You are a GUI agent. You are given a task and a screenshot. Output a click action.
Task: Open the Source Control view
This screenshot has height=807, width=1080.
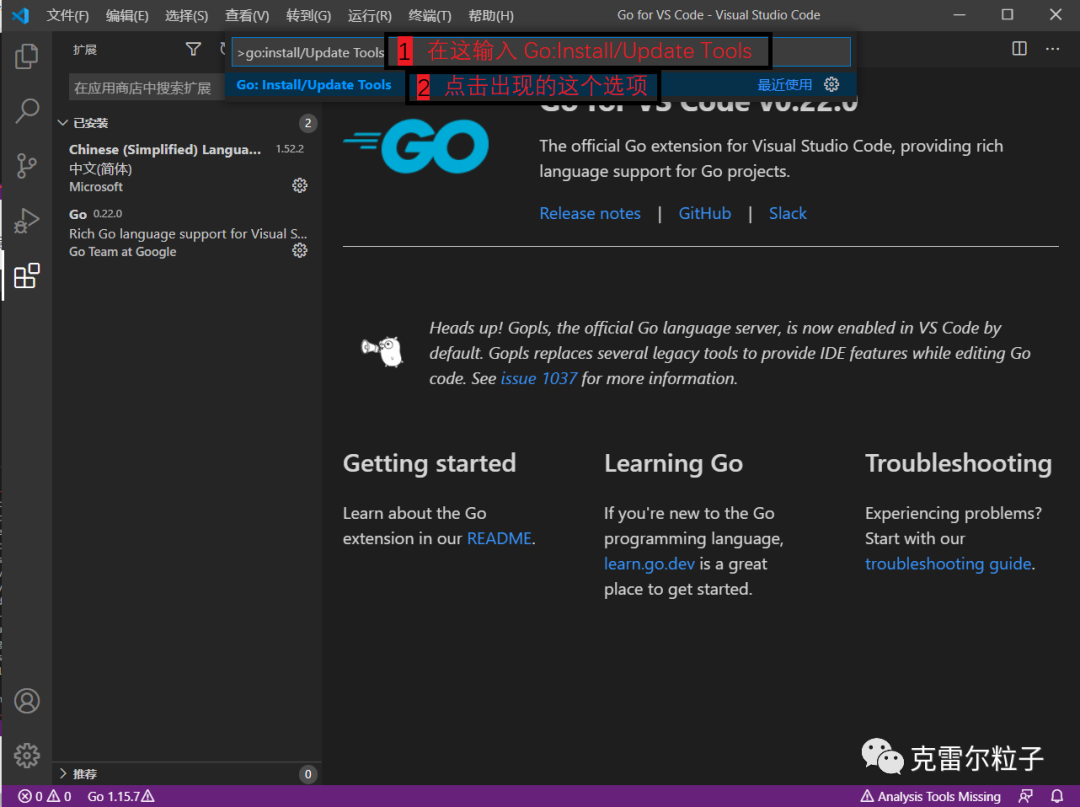coord(26,166)
